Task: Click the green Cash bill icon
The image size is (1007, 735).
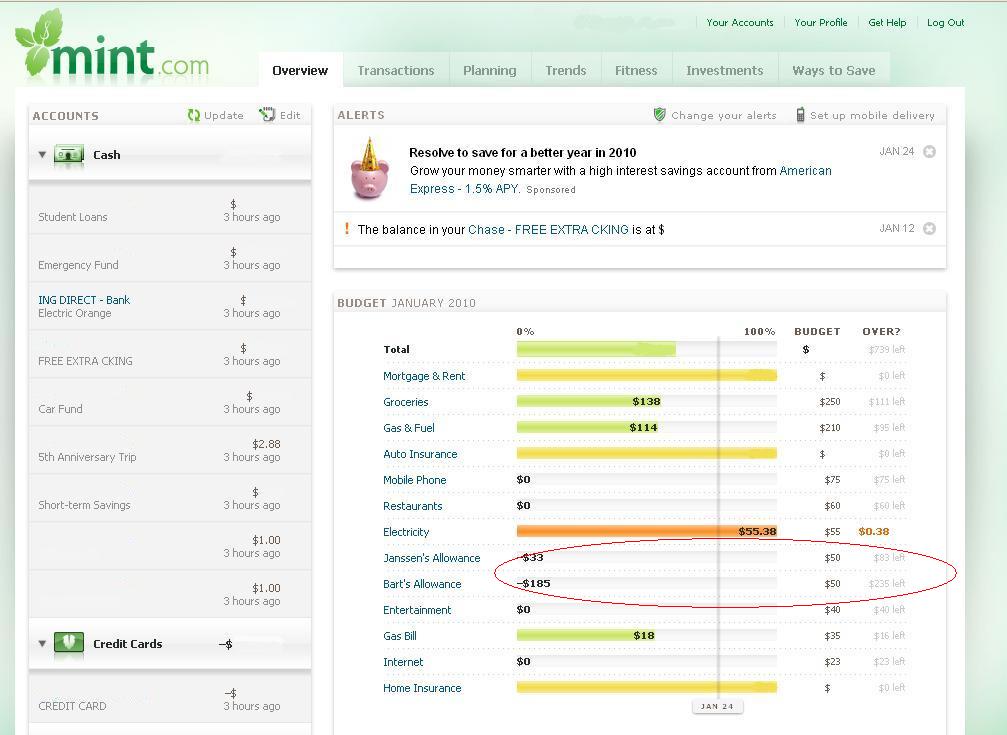Action: point(69,155)
